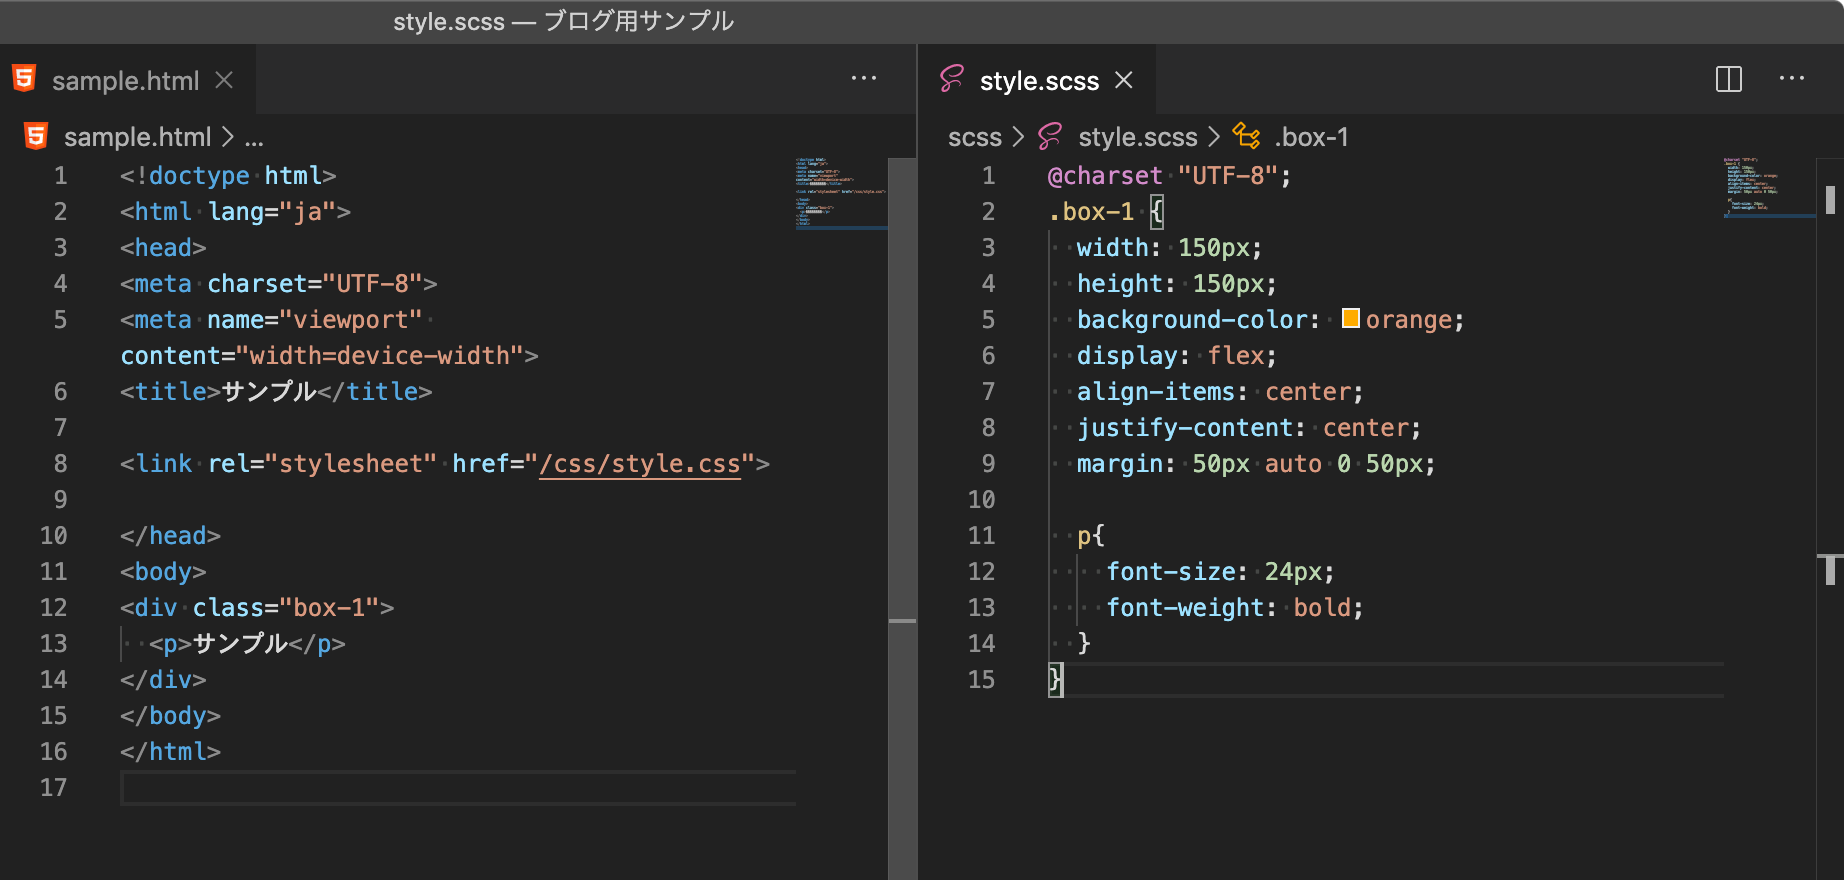
Task: Click the '</html>' closing tag
Action: point(170,752)
